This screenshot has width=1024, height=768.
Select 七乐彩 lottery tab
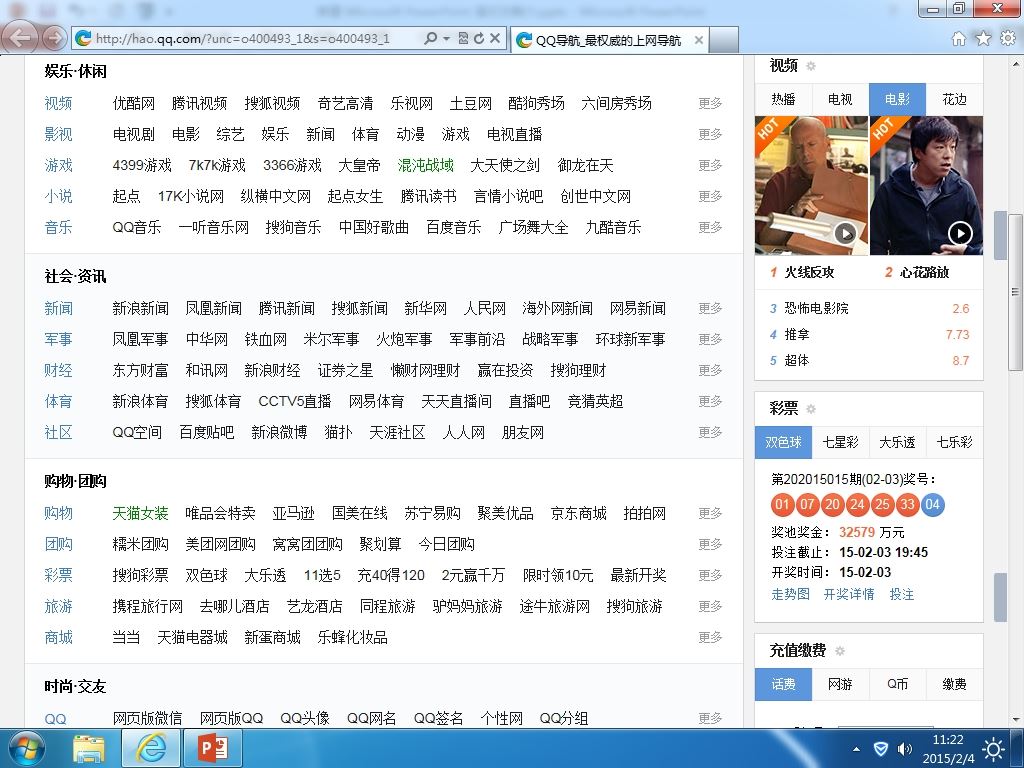click(x=954, y=442)
